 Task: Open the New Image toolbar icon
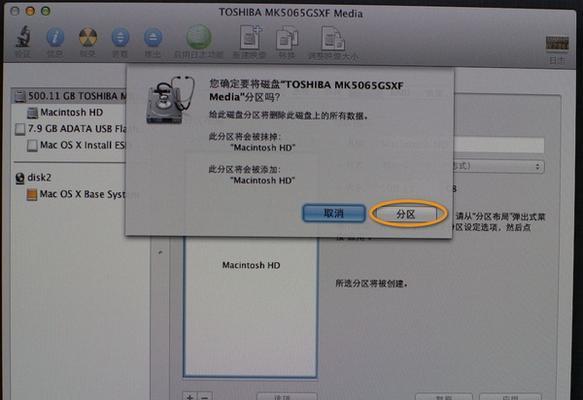click(x=250, y=37)
